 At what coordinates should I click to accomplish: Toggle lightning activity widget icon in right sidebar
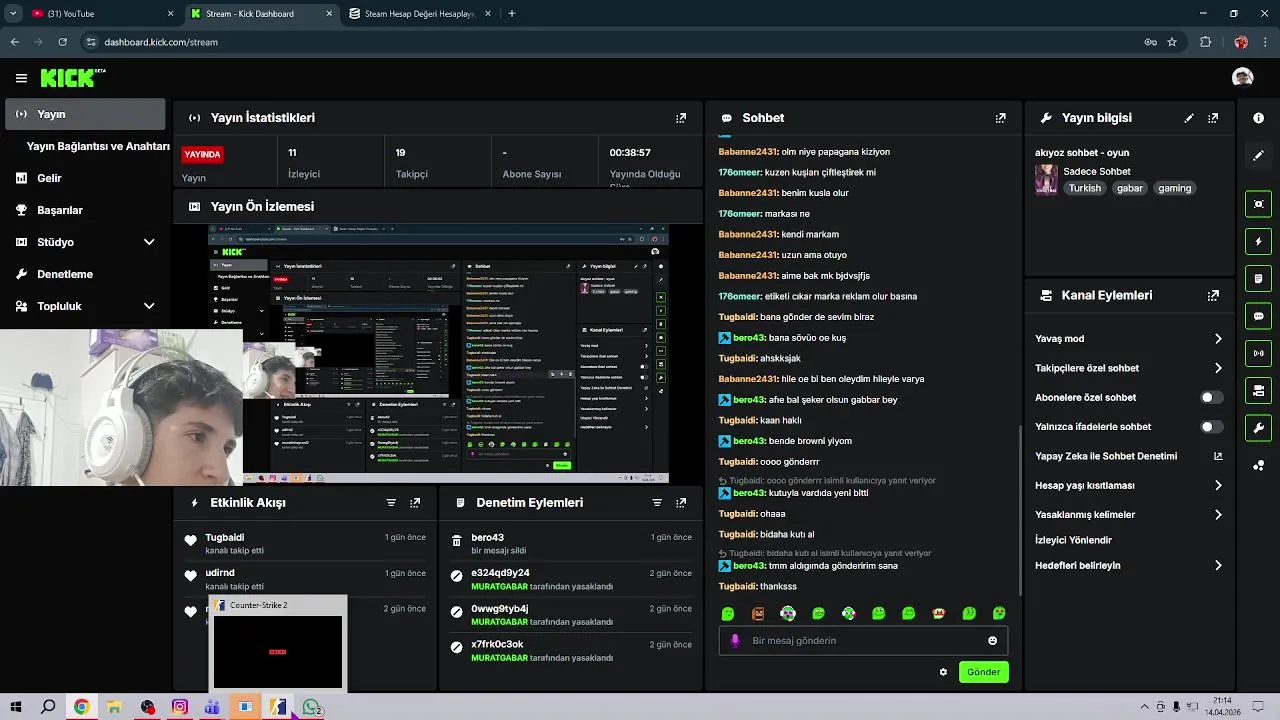1258,241
